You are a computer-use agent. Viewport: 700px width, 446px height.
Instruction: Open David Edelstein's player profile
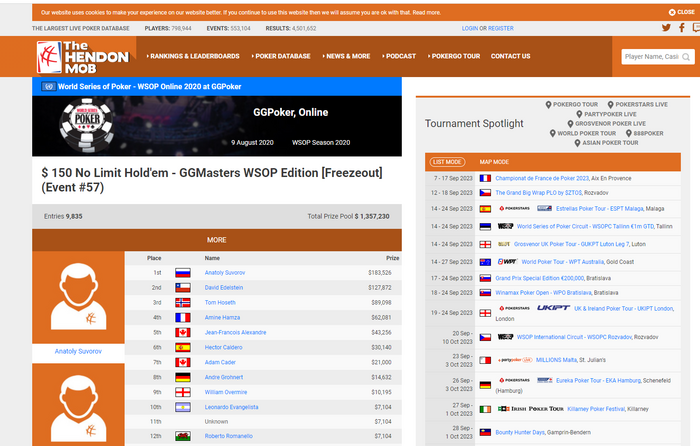[x=224, y=288]
